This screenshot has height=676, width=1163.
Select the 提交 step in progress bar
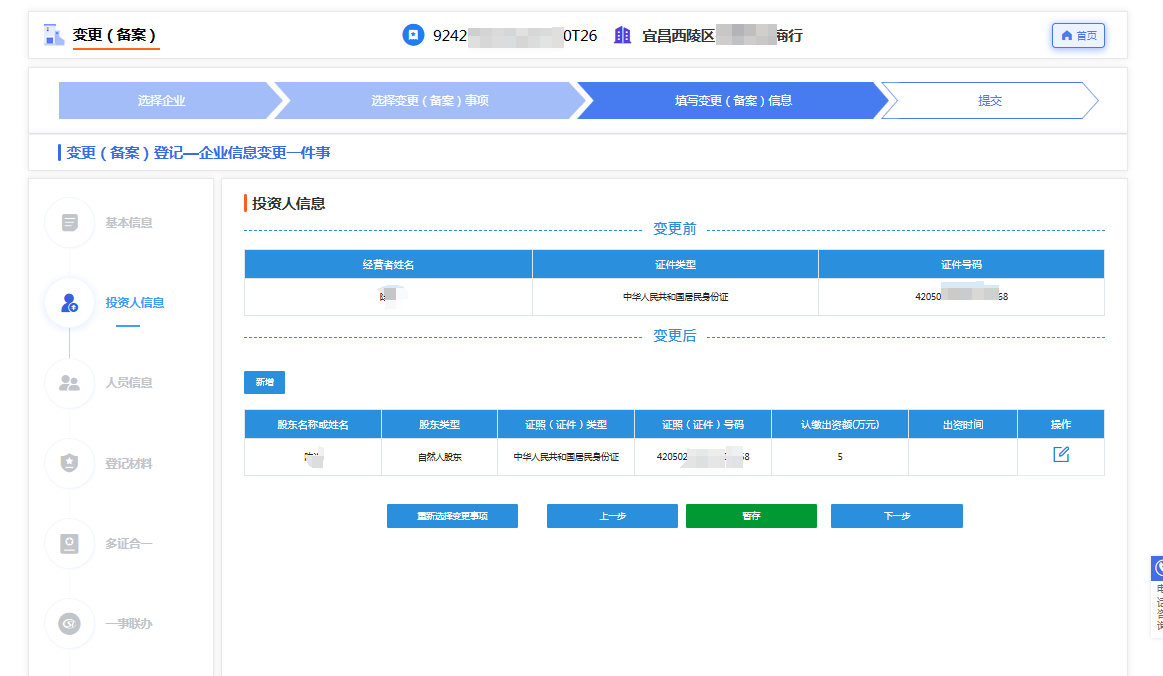989,101
